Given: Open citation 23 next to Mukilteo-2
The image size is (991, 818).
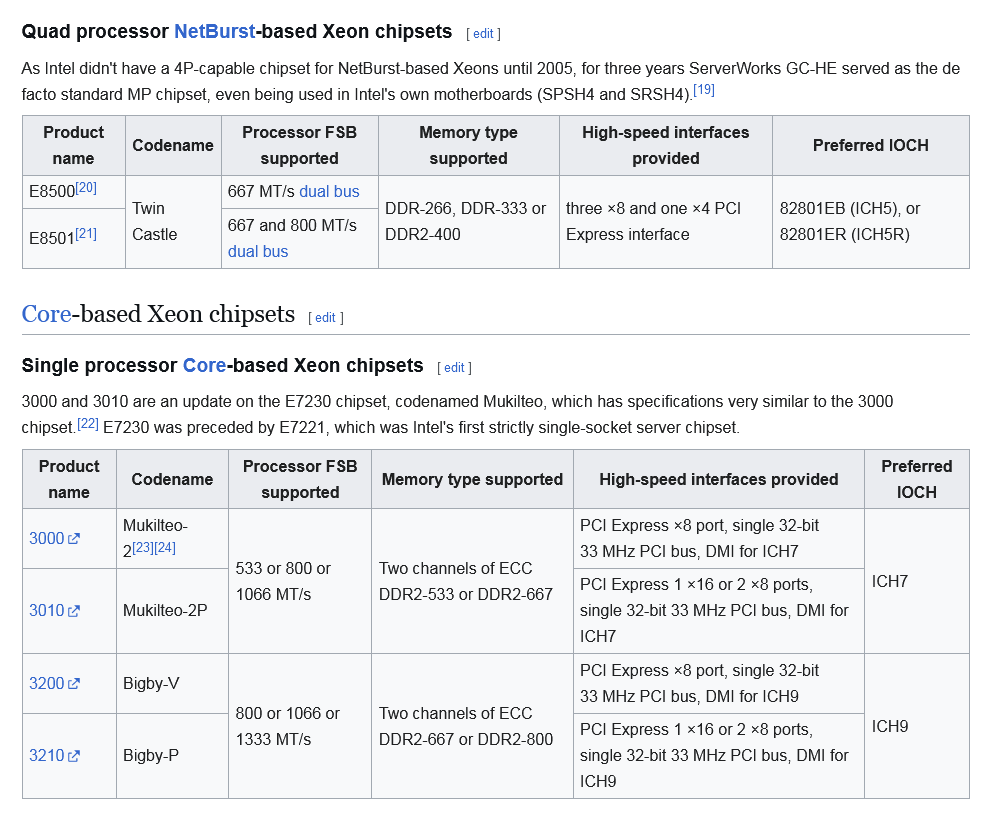Looking at the screenshot, I should (143, 547).
